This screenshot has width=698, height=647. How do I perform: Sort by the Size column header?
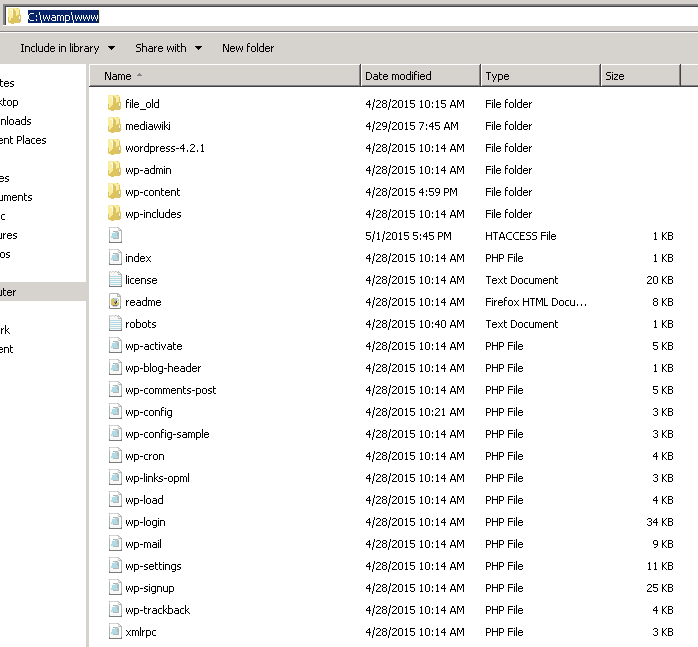[x=640, y=76]
